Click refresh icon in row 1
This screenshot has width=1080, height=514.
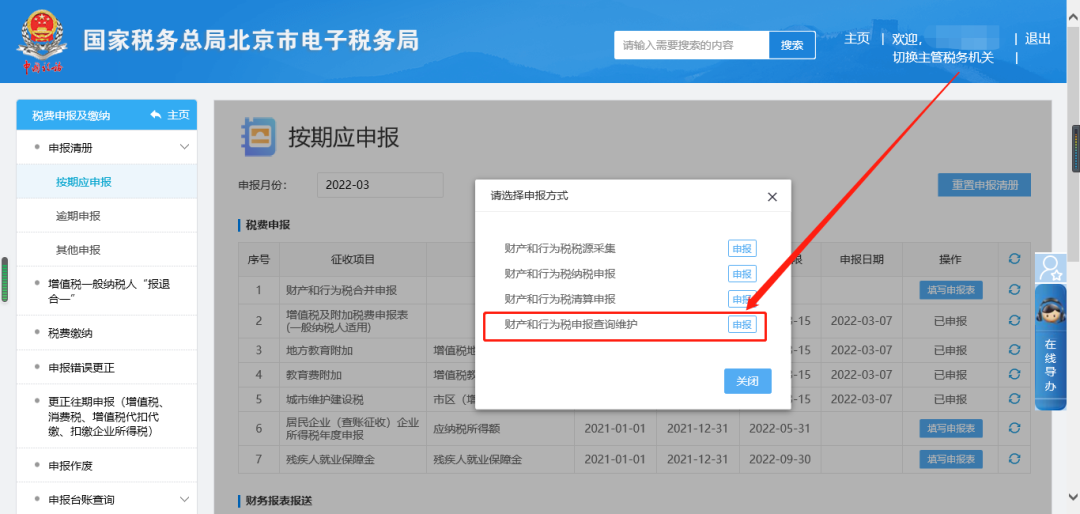1014,290
